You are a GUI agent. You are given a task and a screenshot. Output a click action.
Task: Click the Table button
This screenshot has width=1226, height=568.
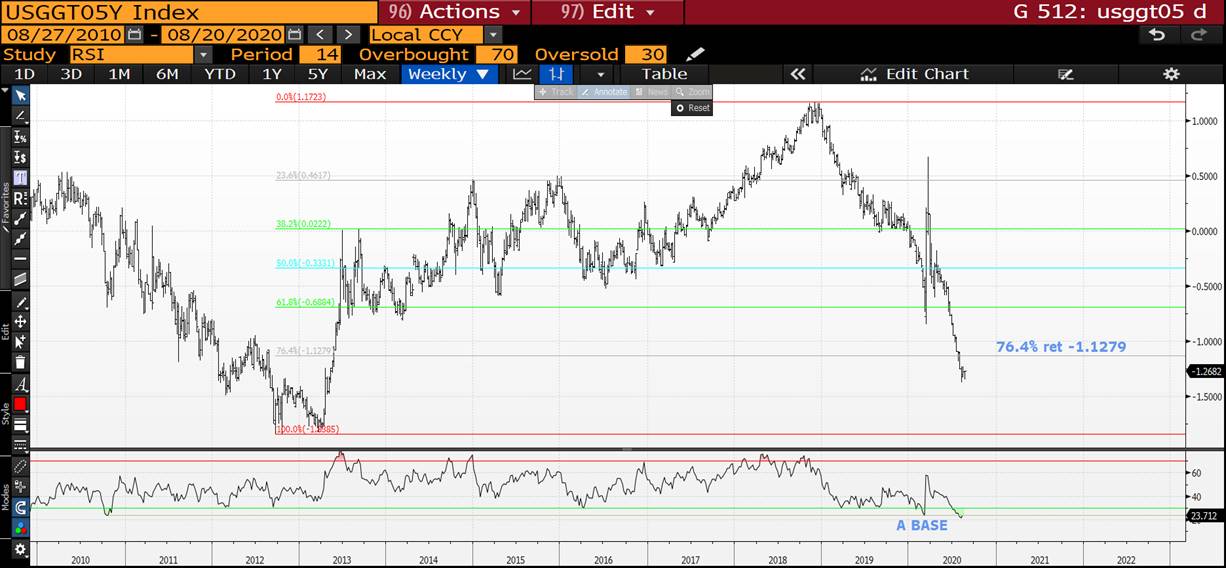(664, 74)
